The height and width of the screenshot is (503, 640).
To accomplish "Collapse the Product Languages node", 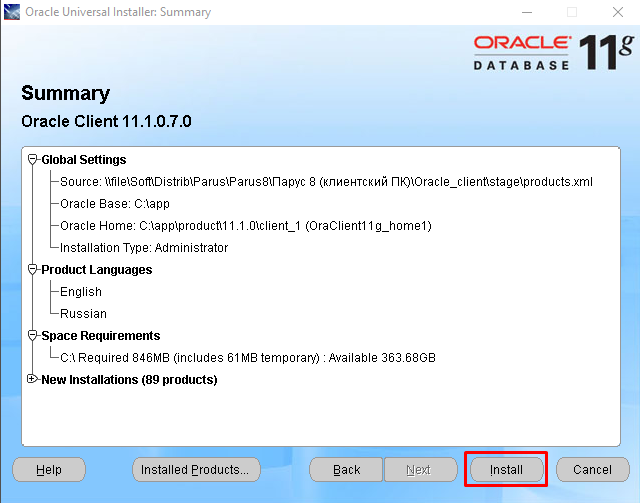I will (x=33, y=269).
